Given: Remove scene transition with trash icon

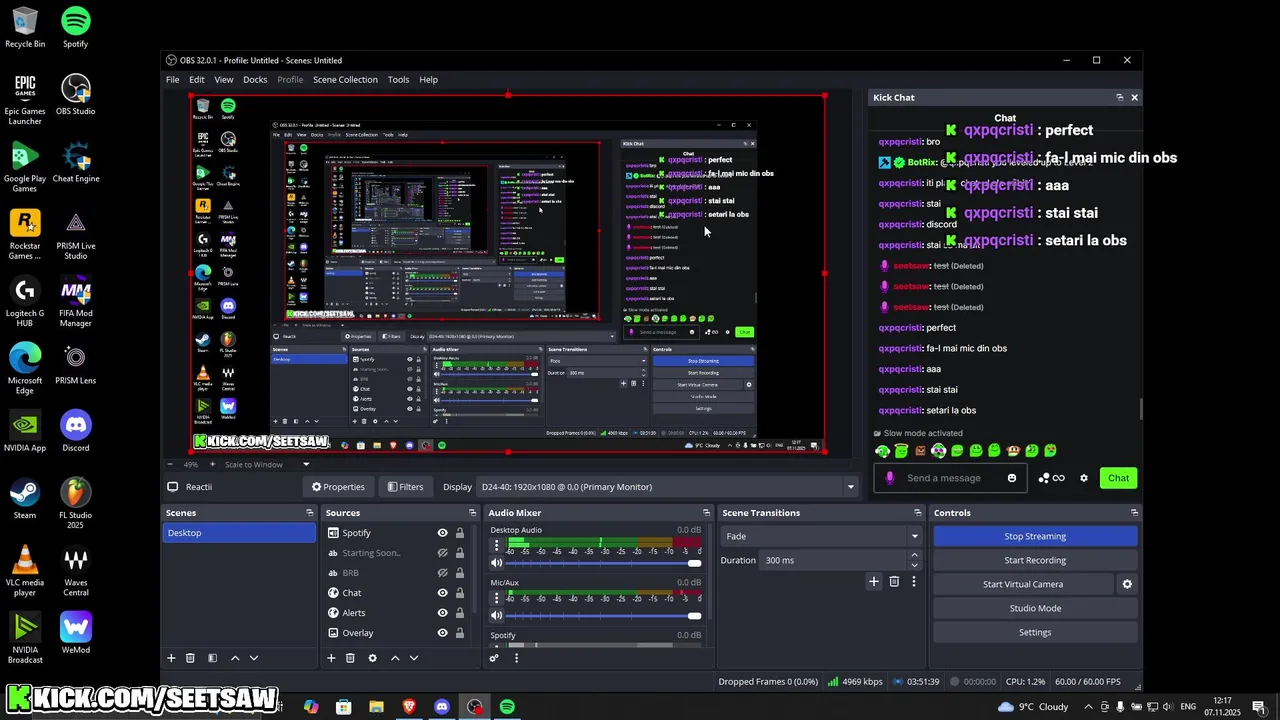Looking at the screenshot, I should (x=894, y=581).
